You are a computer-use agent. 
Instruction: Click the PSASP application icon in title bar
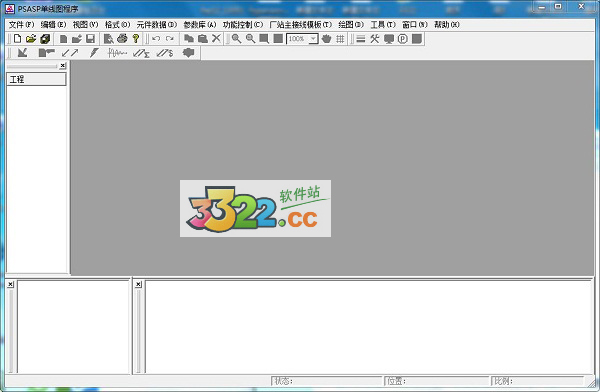10,8
